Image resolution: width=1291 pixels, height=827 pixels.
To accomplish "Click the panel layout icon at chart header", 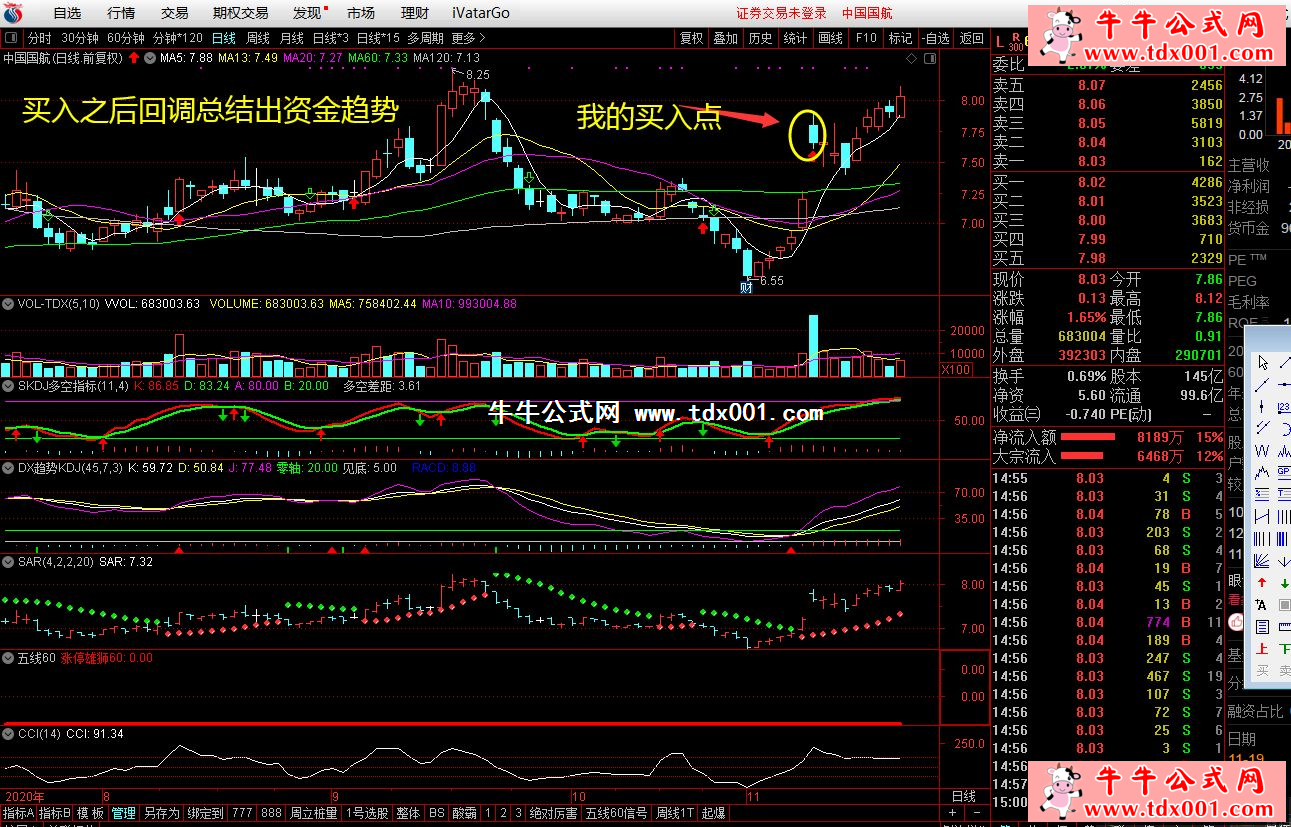I will 931,59.
